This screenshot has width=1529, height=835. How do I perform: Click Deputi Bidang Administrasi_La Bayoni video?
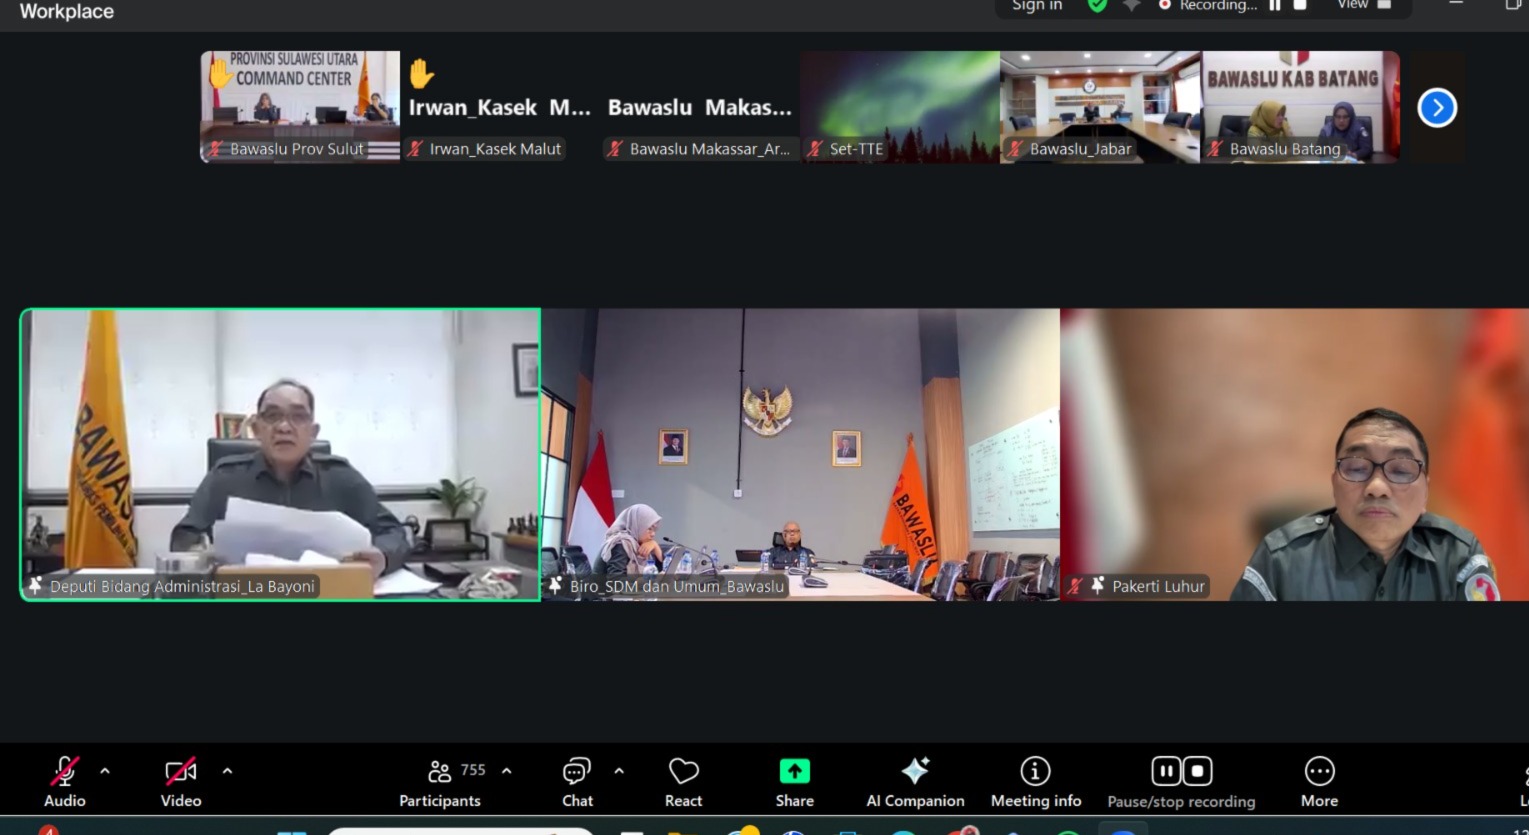tap(280, 455)
